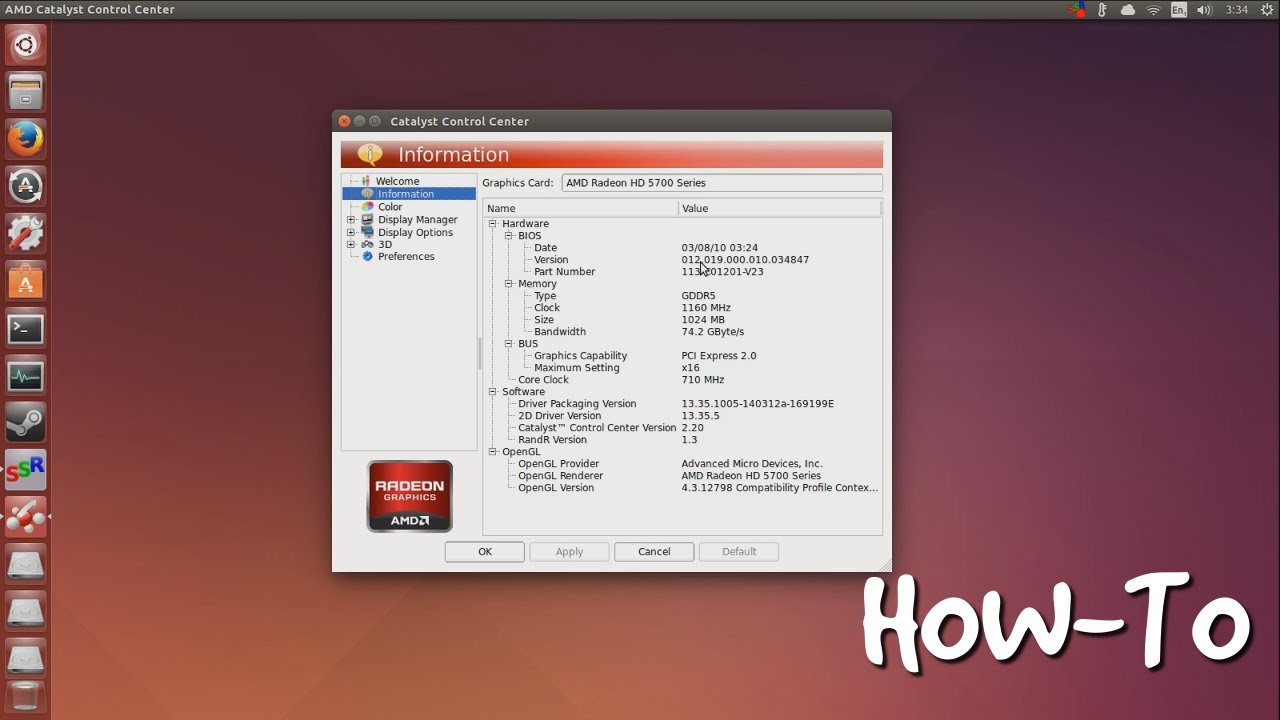Select the Core Clock row
Viewport: 1280px width, 720px height.
point(682,380)
